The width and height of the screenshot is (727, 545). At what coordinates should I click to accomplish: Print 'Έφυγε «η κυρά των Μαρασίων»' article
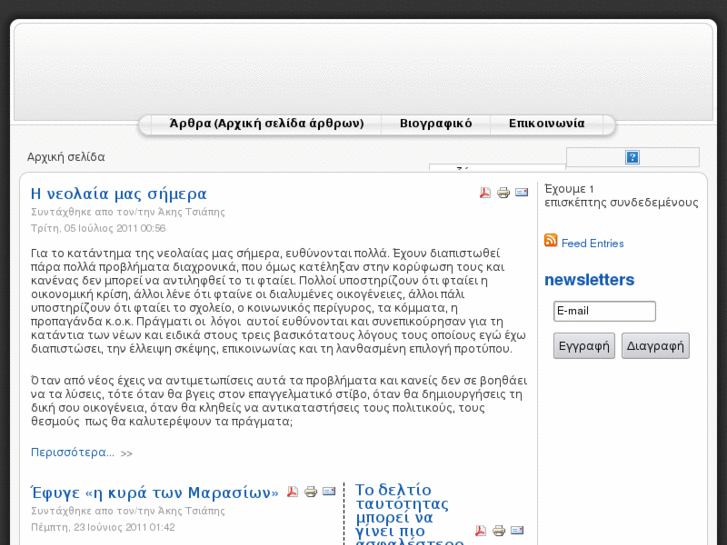point(311,491)
